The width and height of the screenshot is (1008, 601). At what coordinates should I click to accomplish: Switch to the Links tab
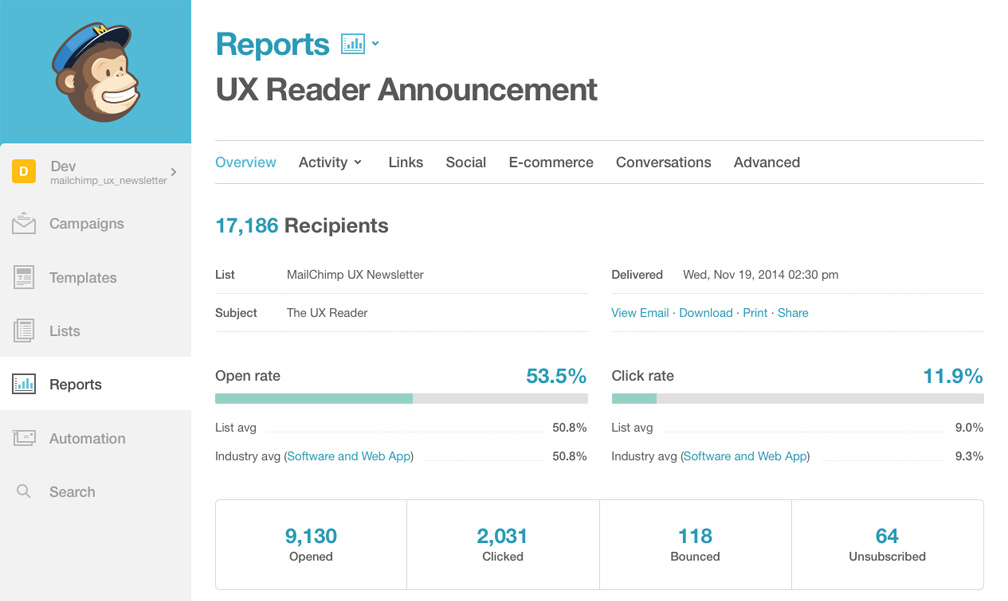pyautogui.click(x=405, y=162)
